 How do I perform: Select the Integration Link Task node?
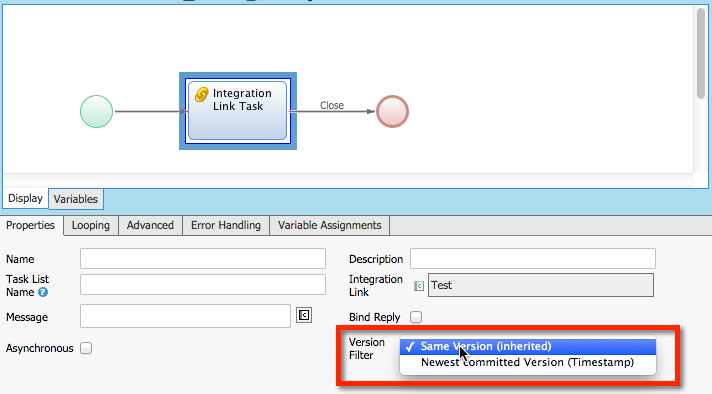(237, 111)
